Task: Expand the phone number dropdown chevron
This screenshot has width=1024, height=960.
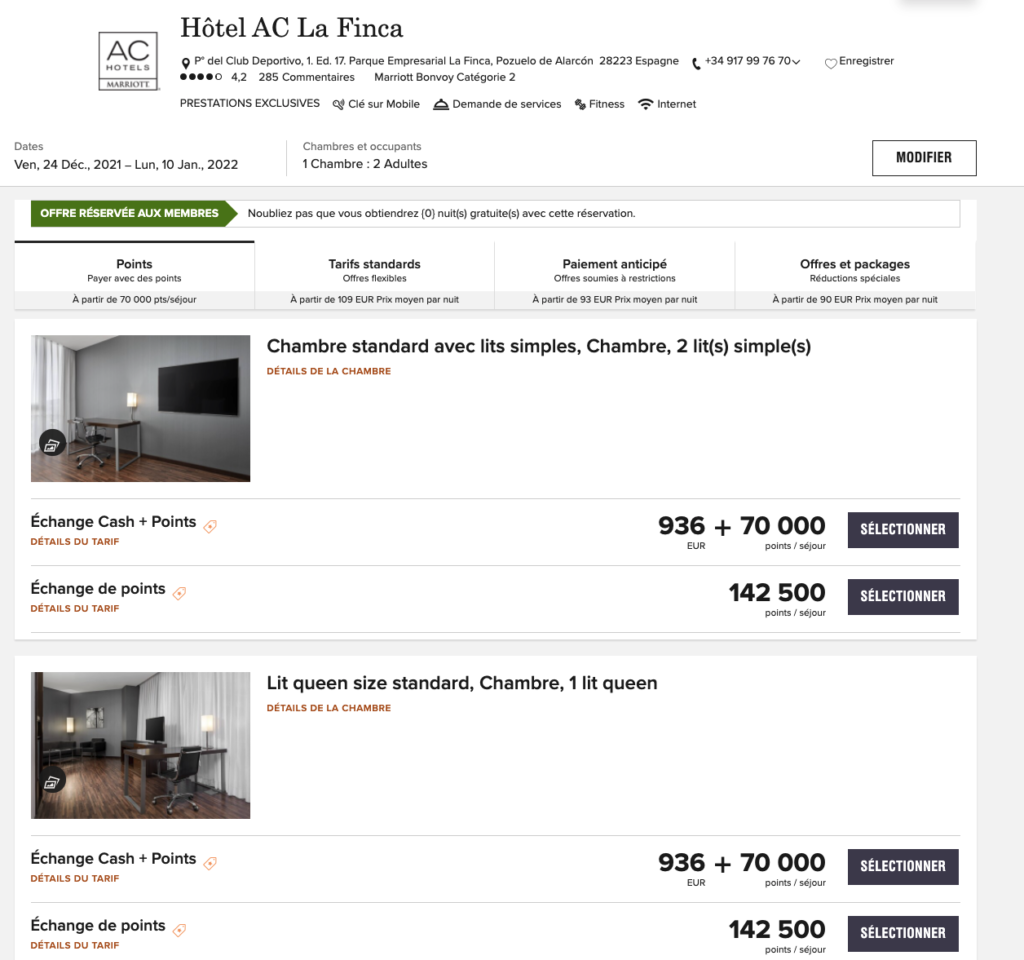Action: pos(796,62)
